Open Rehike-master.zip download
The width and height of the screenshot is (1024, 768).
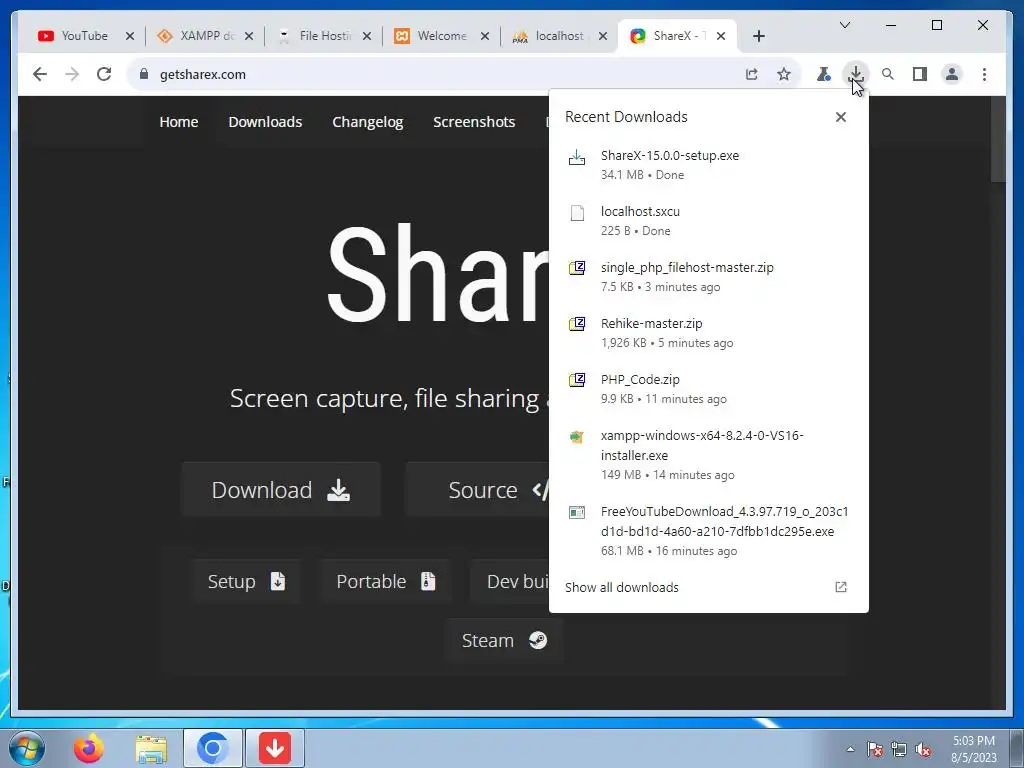tap(709, 333)
